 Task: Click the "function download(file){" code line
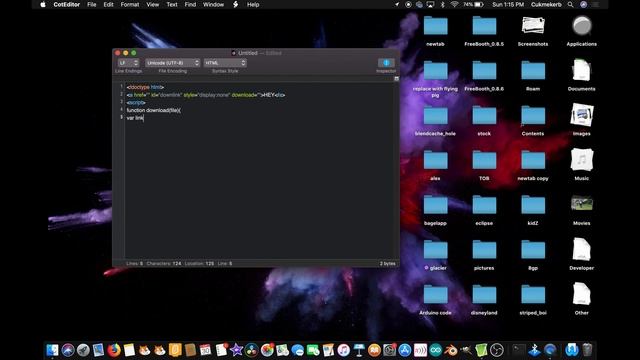point(153,110)
